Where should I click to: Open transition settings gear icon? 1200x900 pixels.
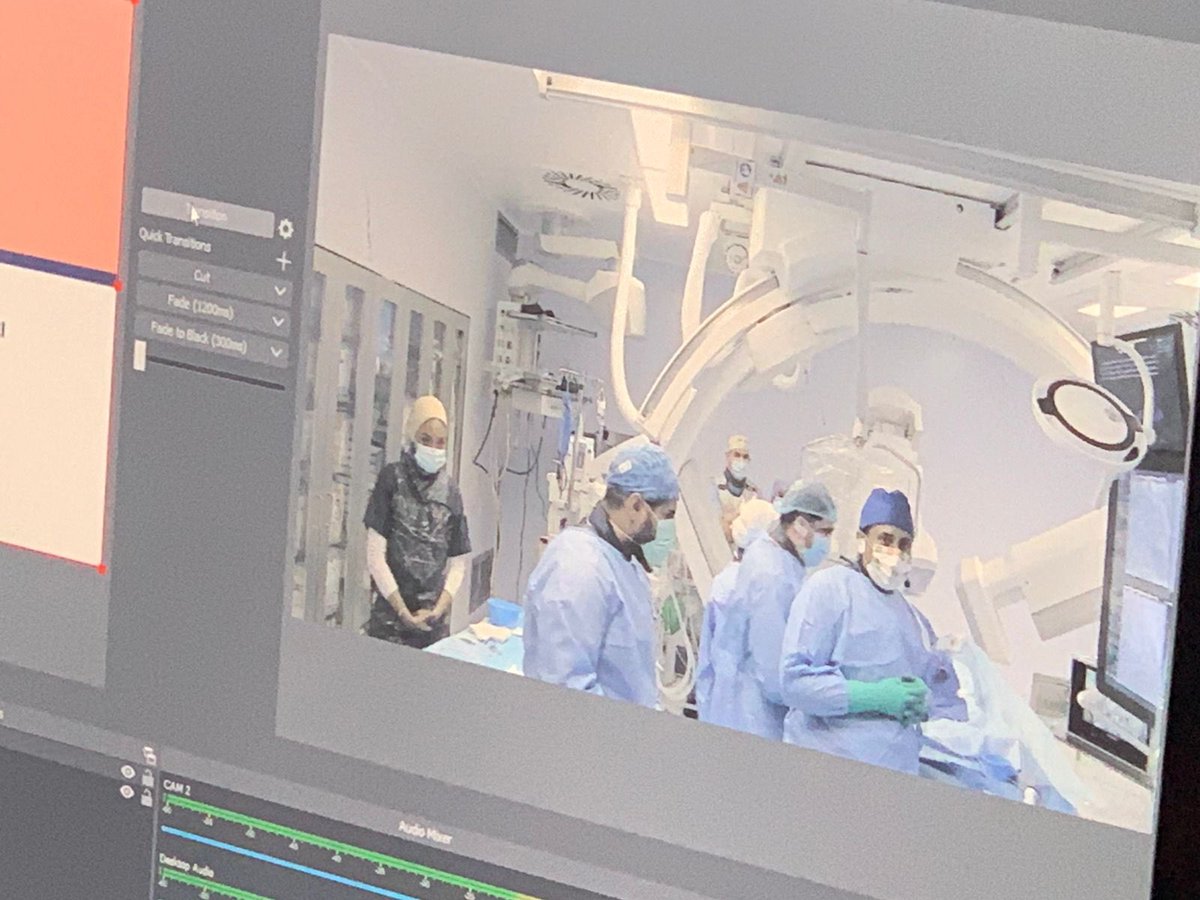(x=285, y=230)
